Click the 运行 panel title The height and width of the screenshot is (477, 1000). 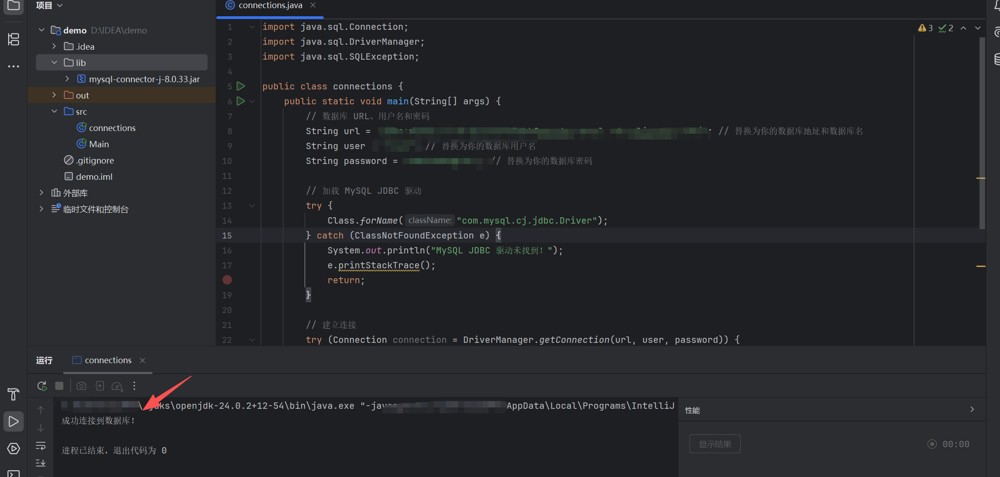coord(44,360)
